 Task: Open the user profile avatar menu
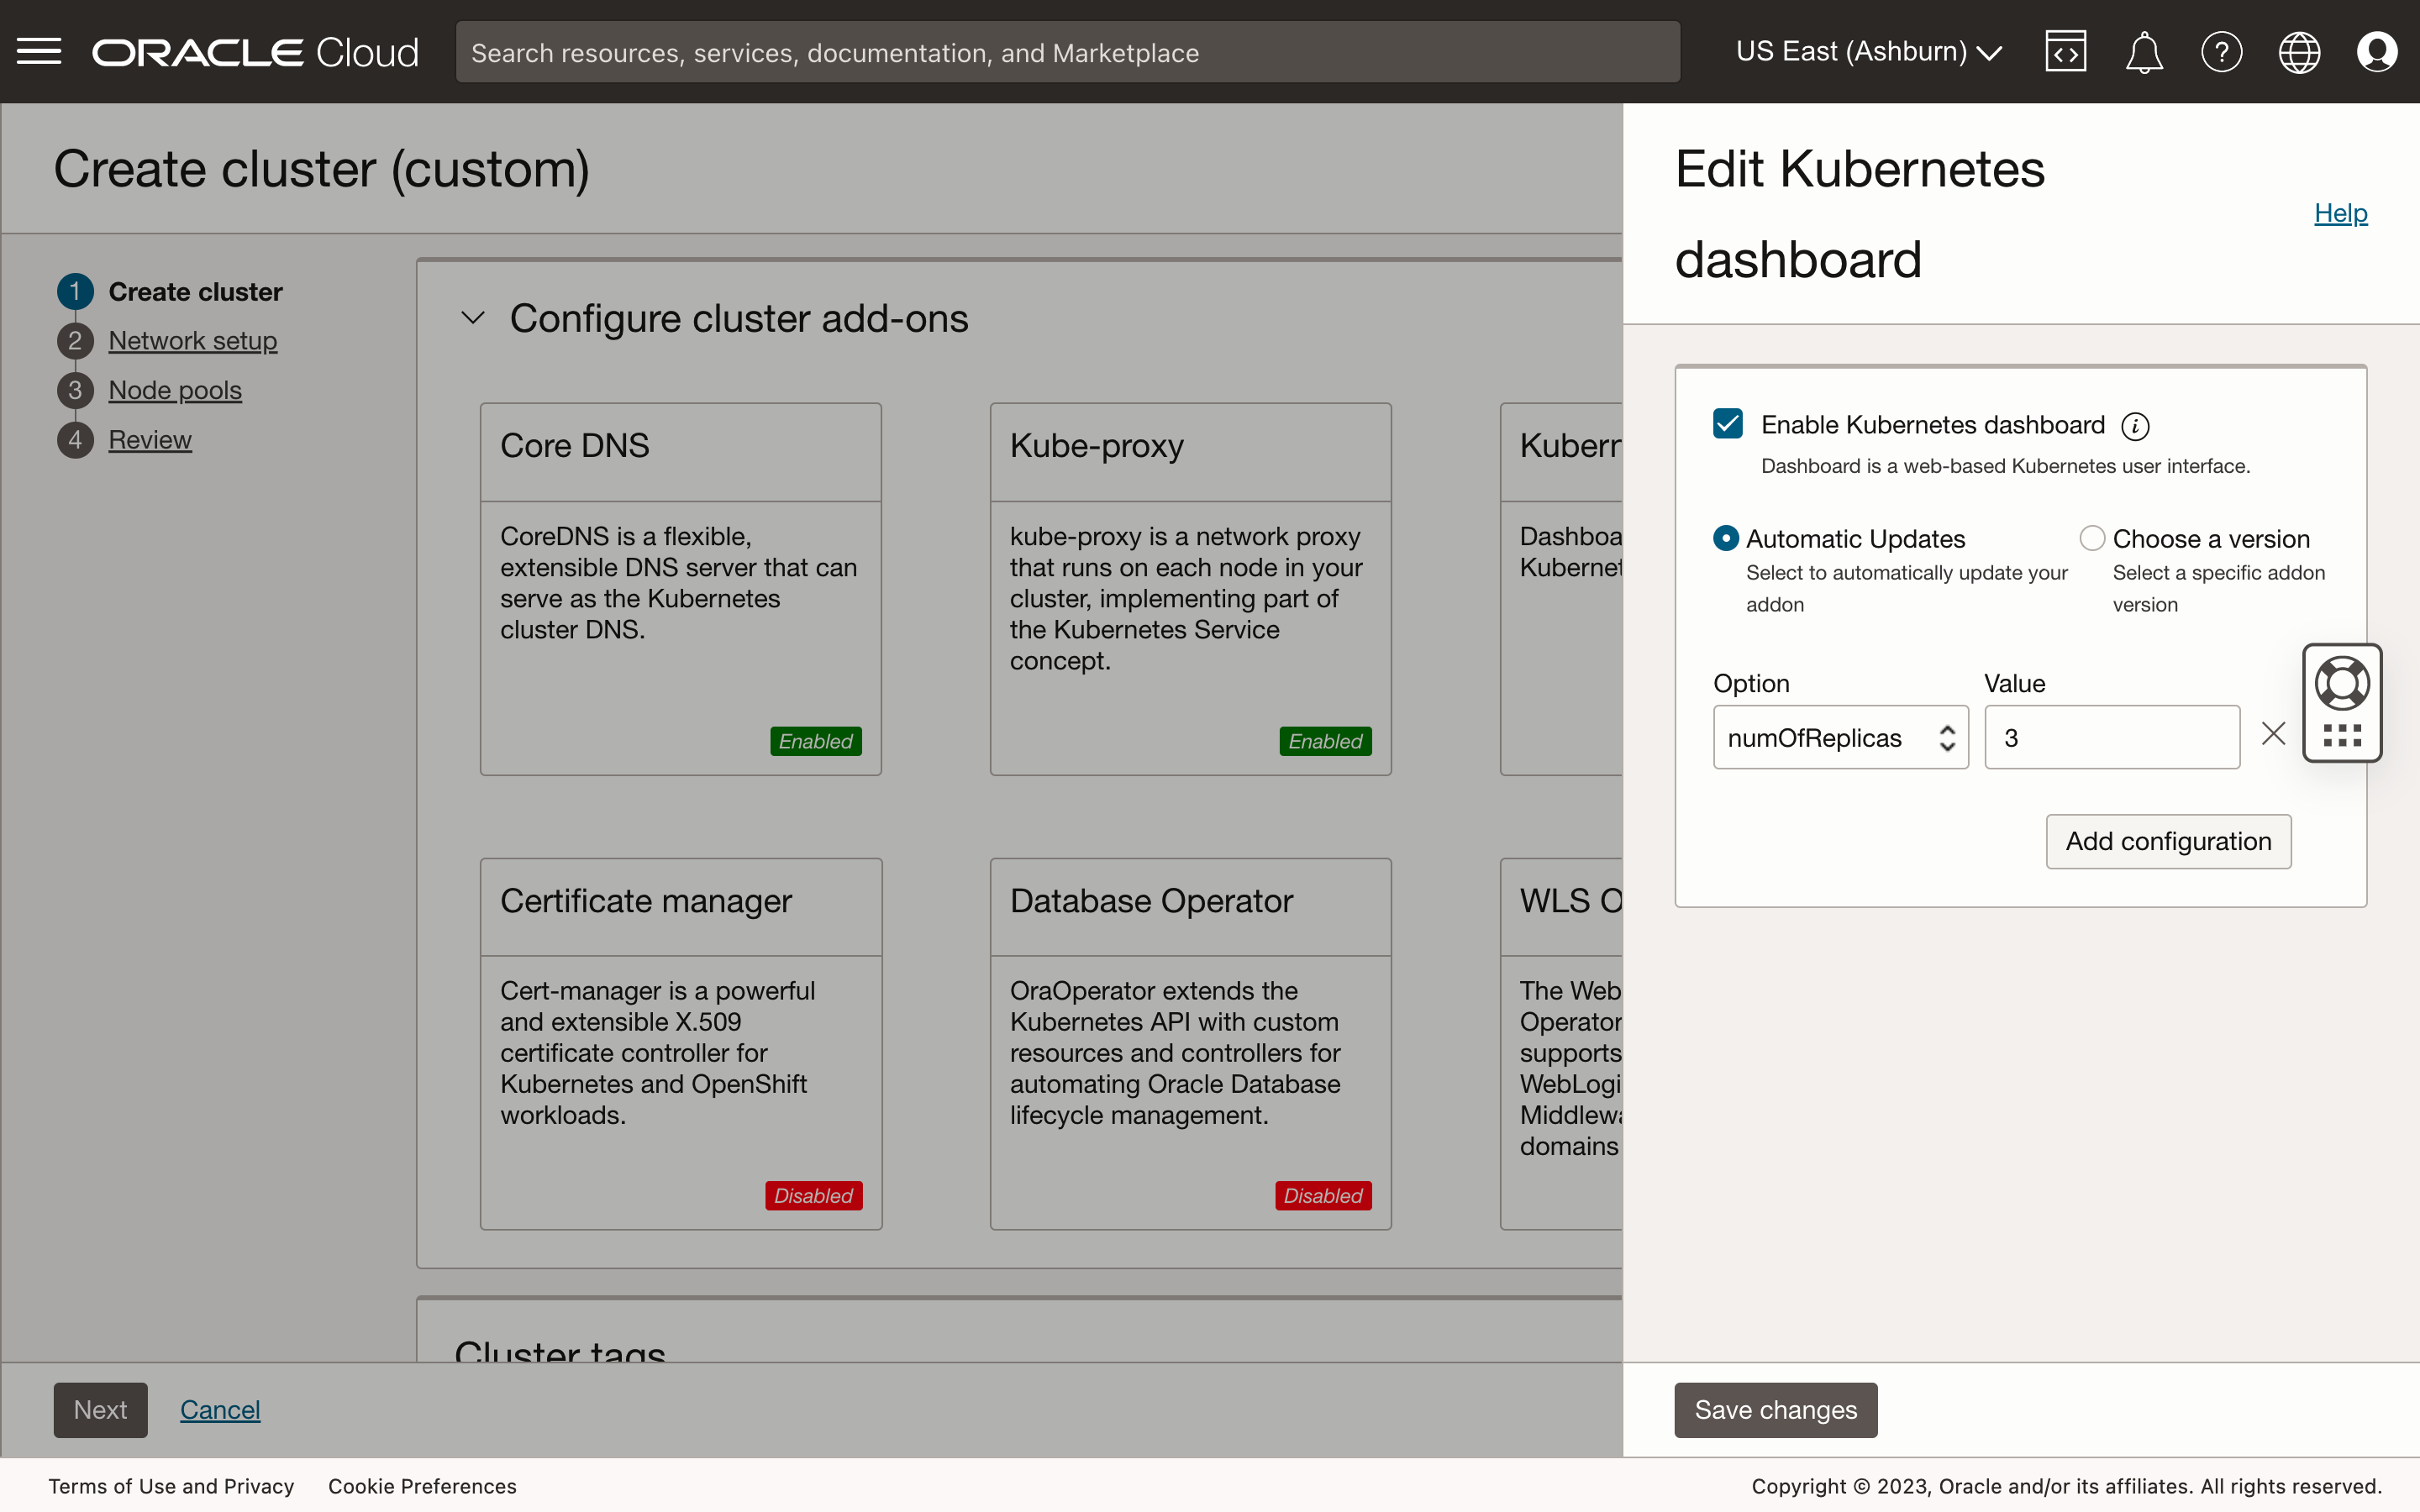(2377, 51)
